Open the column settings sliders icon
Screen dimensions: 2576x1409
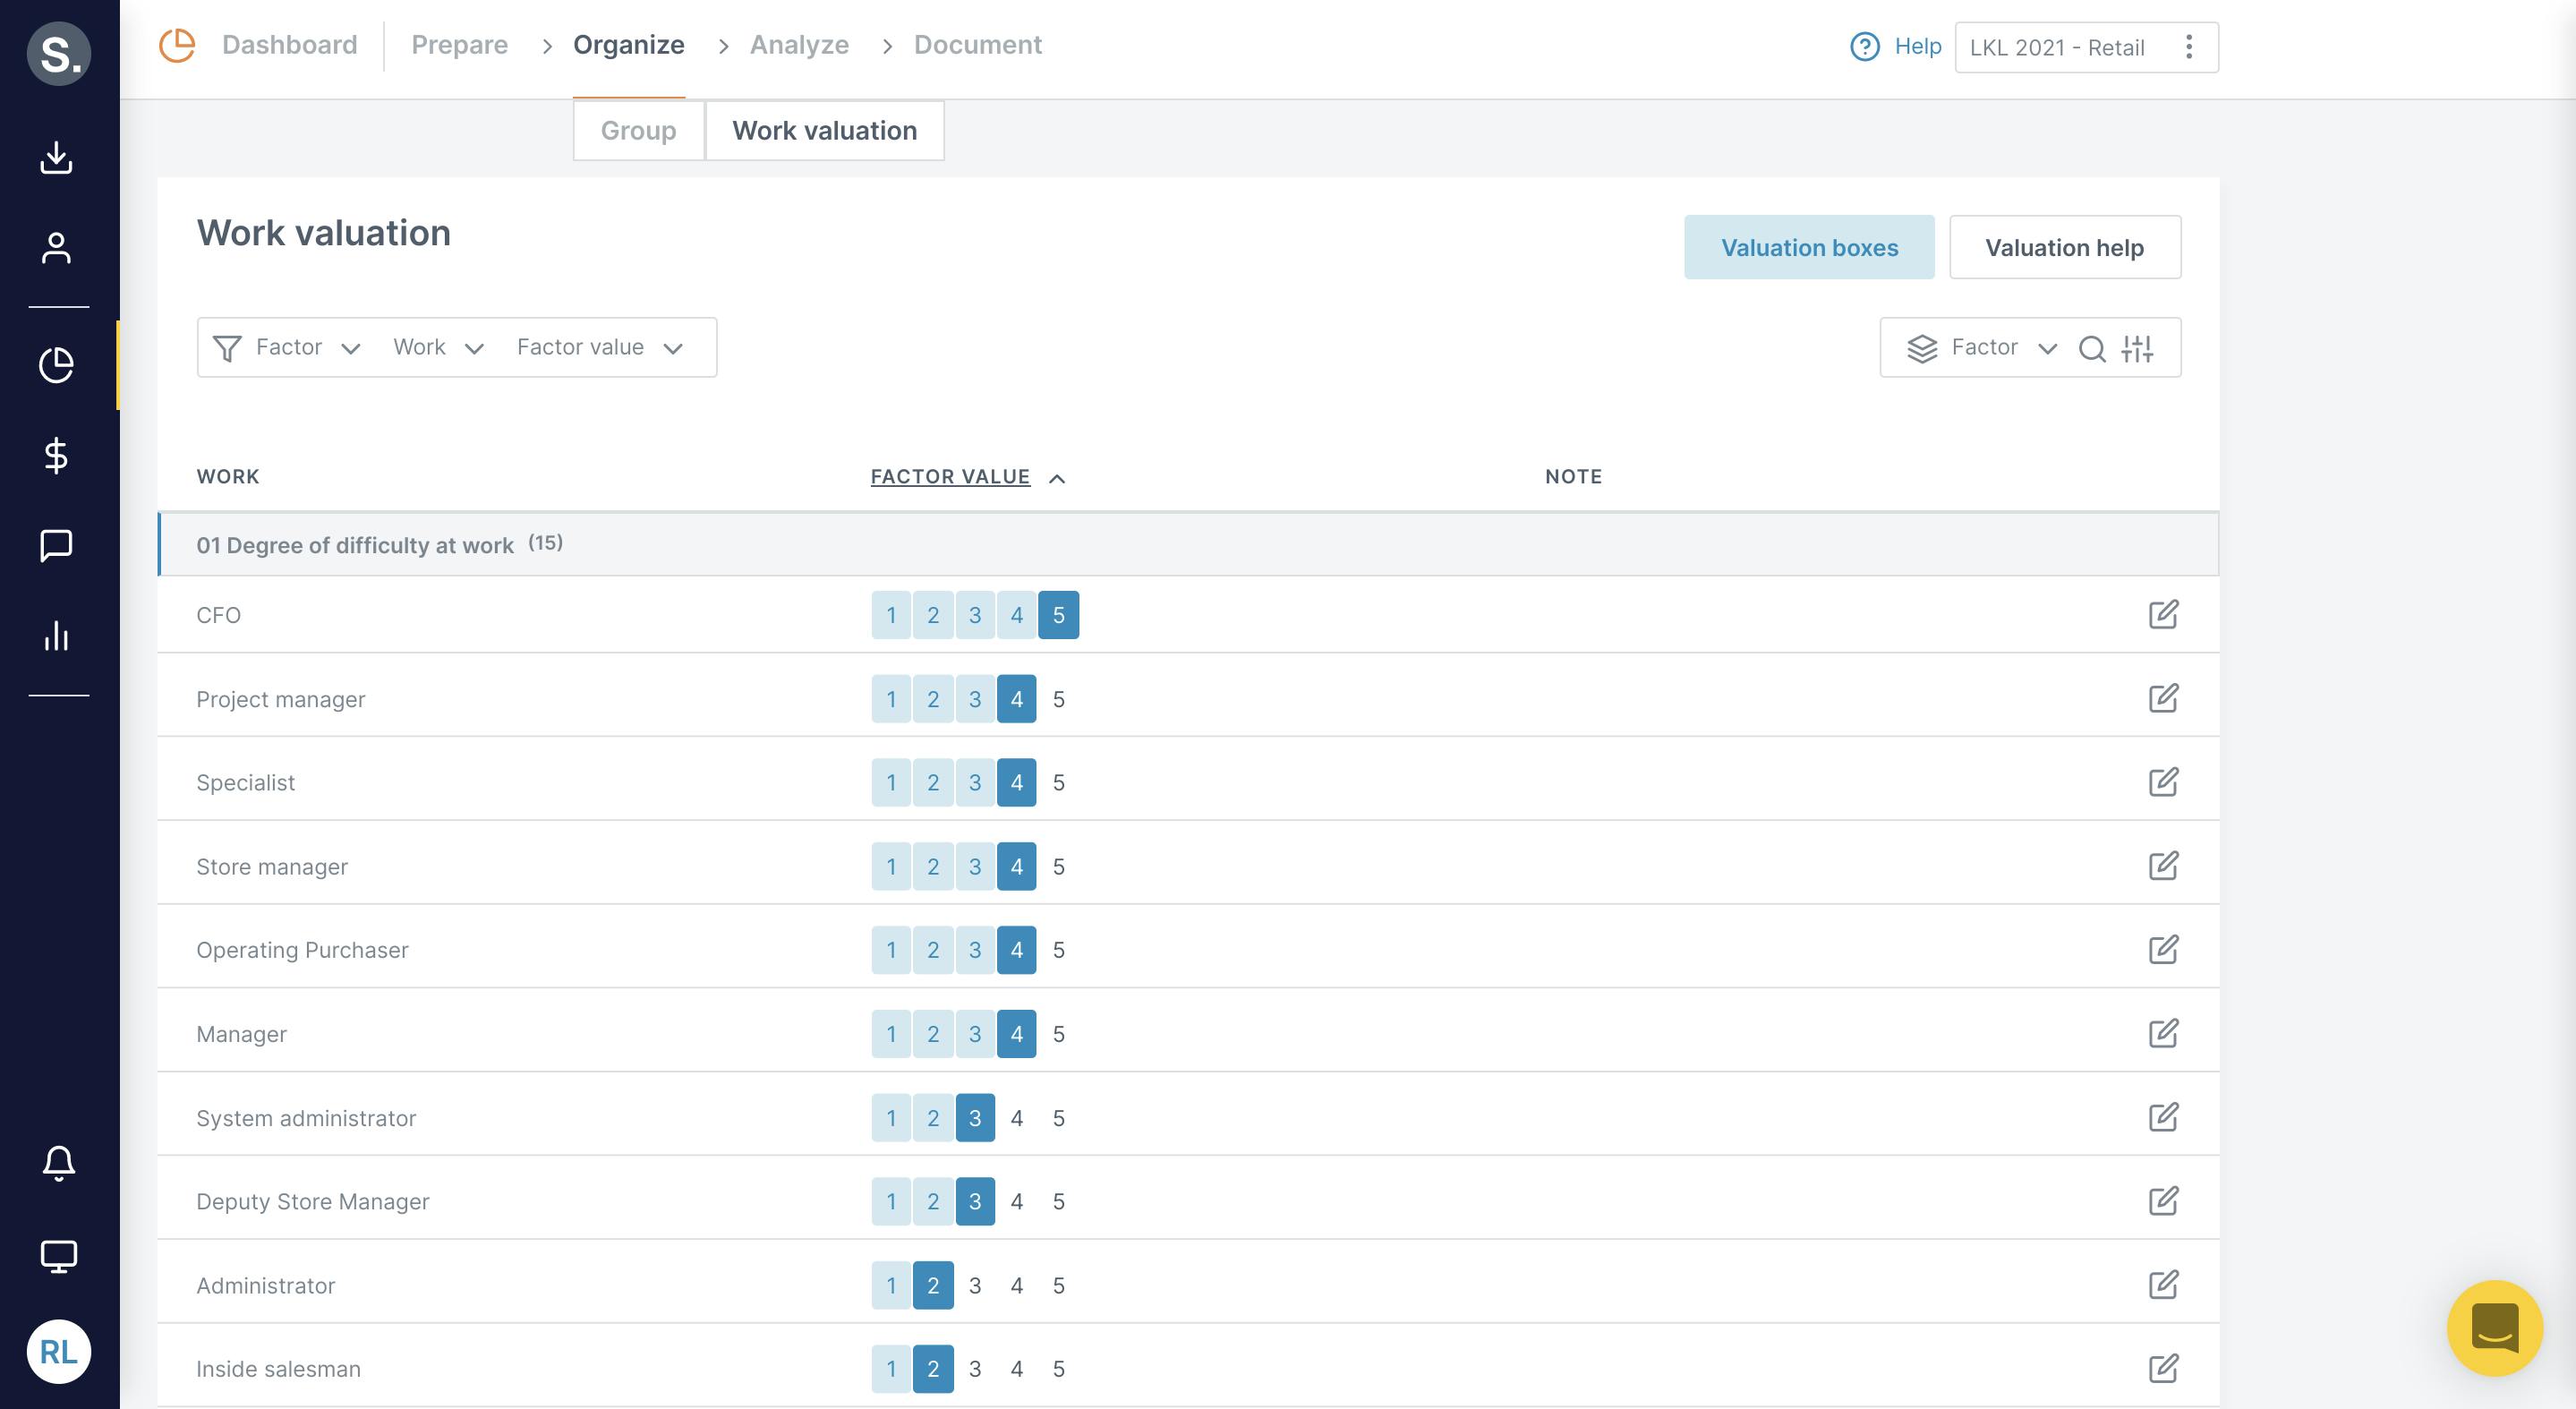[2137, 348]
